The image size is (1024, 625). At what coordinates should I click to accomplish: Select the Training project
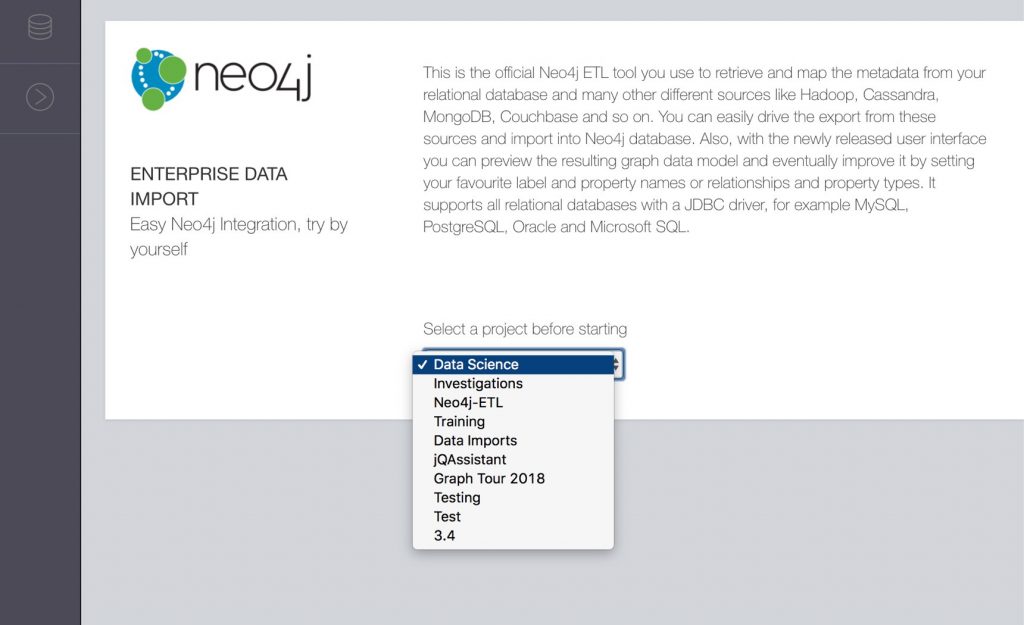click(459, 421)
